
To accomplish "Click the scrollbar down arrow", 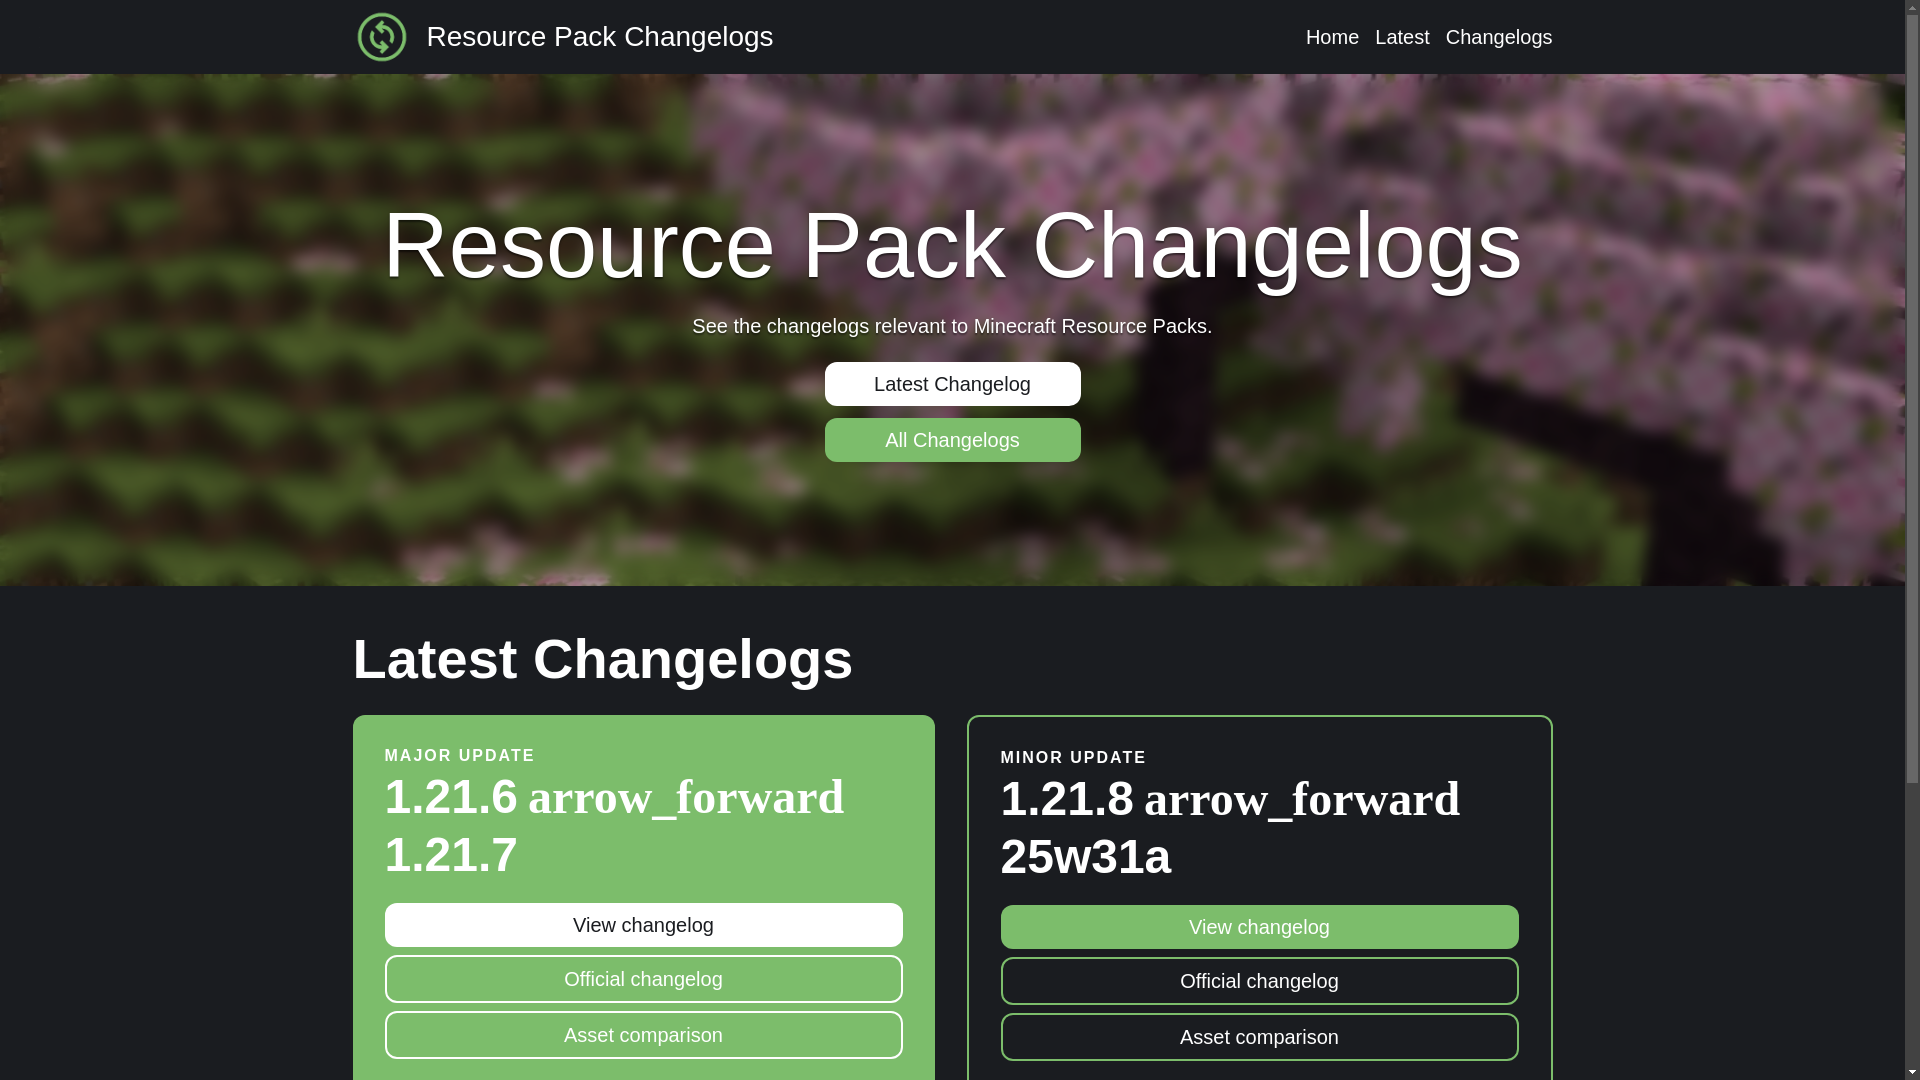I will tap(1912, 1071).
